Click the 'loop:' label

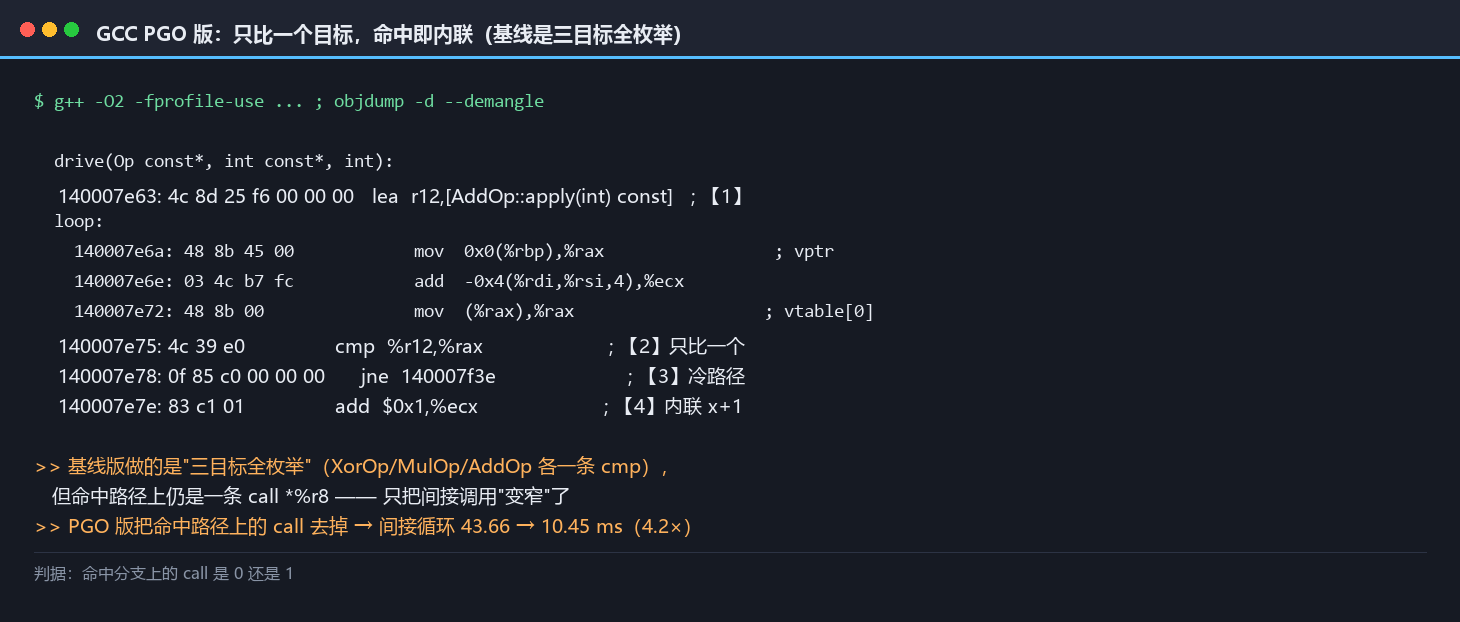click(79, 221)
